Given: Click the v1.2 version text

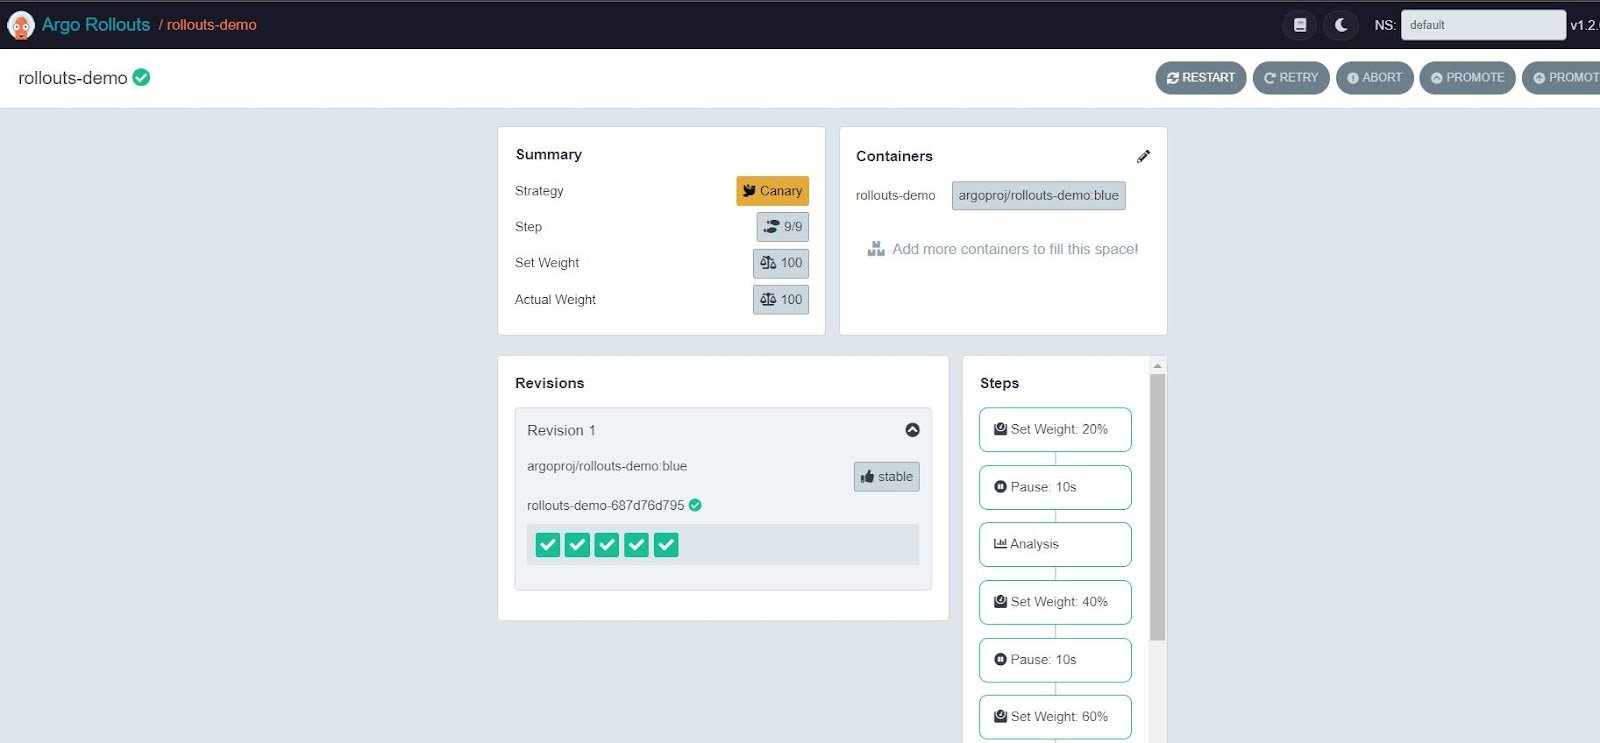Looking at the screenshot, I should click(x=1584, y=25).
